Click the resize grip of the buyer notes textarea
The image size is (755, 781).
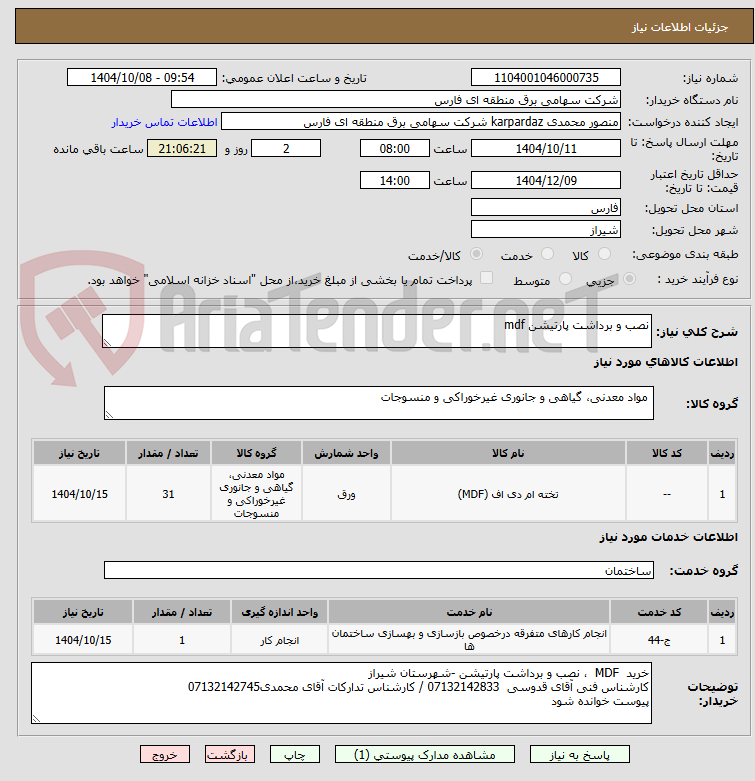click(x=36, y=719)
